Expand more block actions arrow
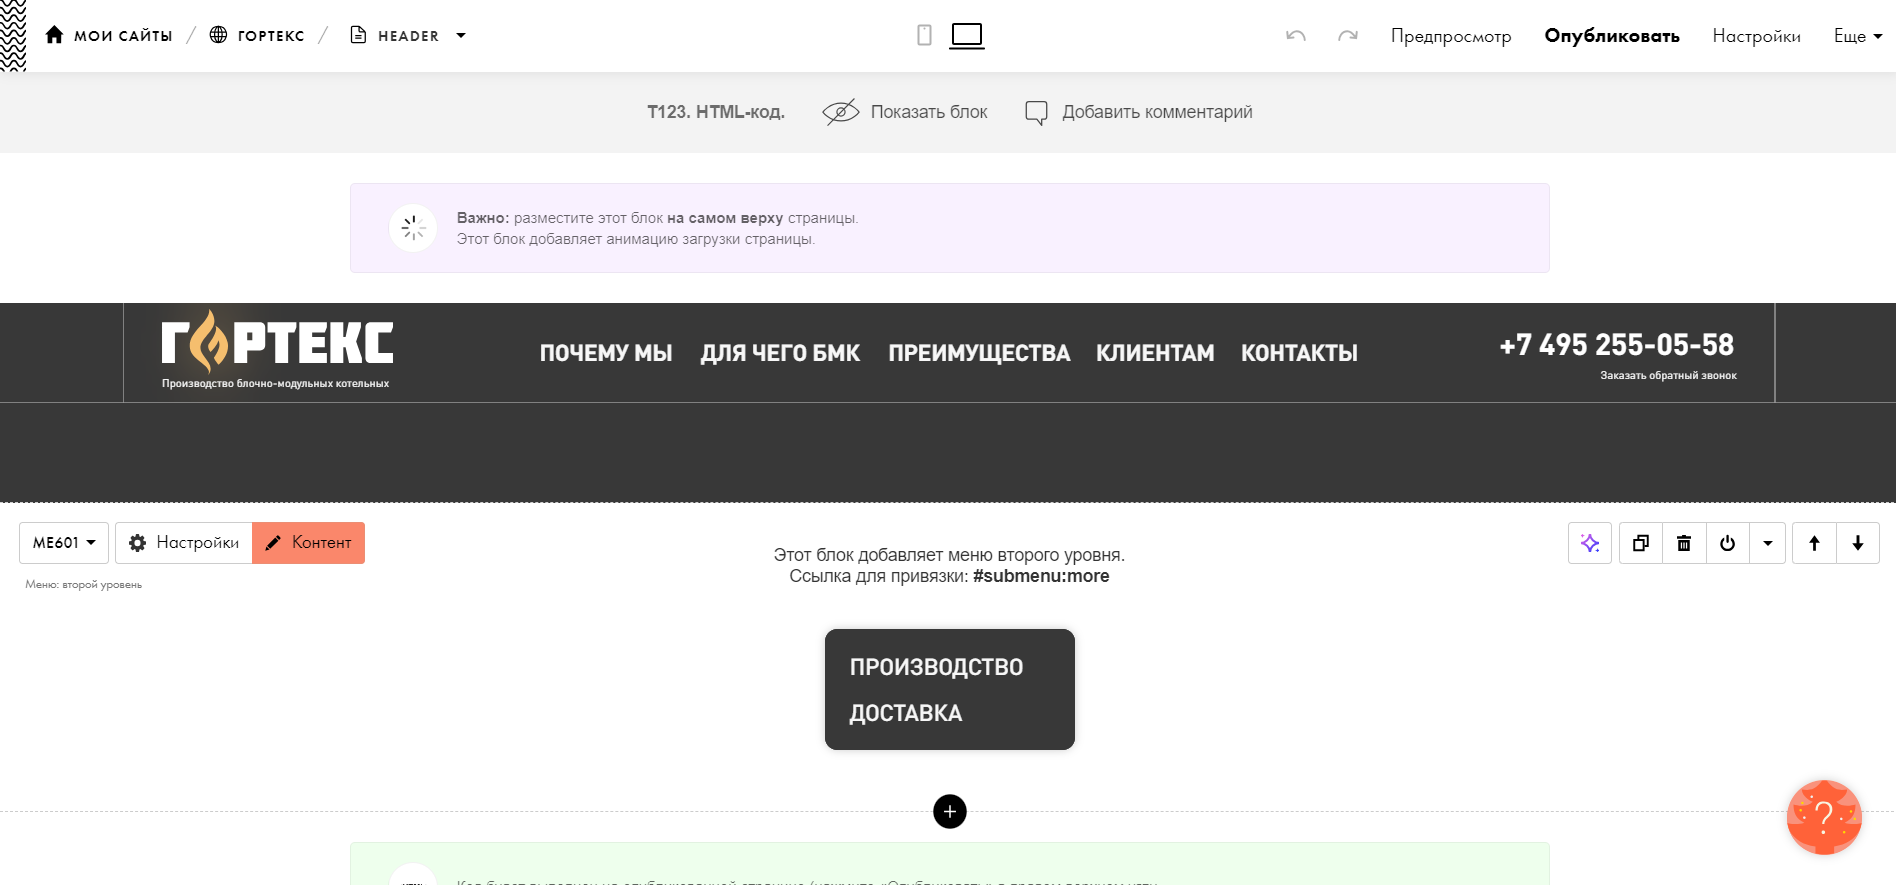The height and width of the screenshot is (885, 1896). click(1767, 543)
